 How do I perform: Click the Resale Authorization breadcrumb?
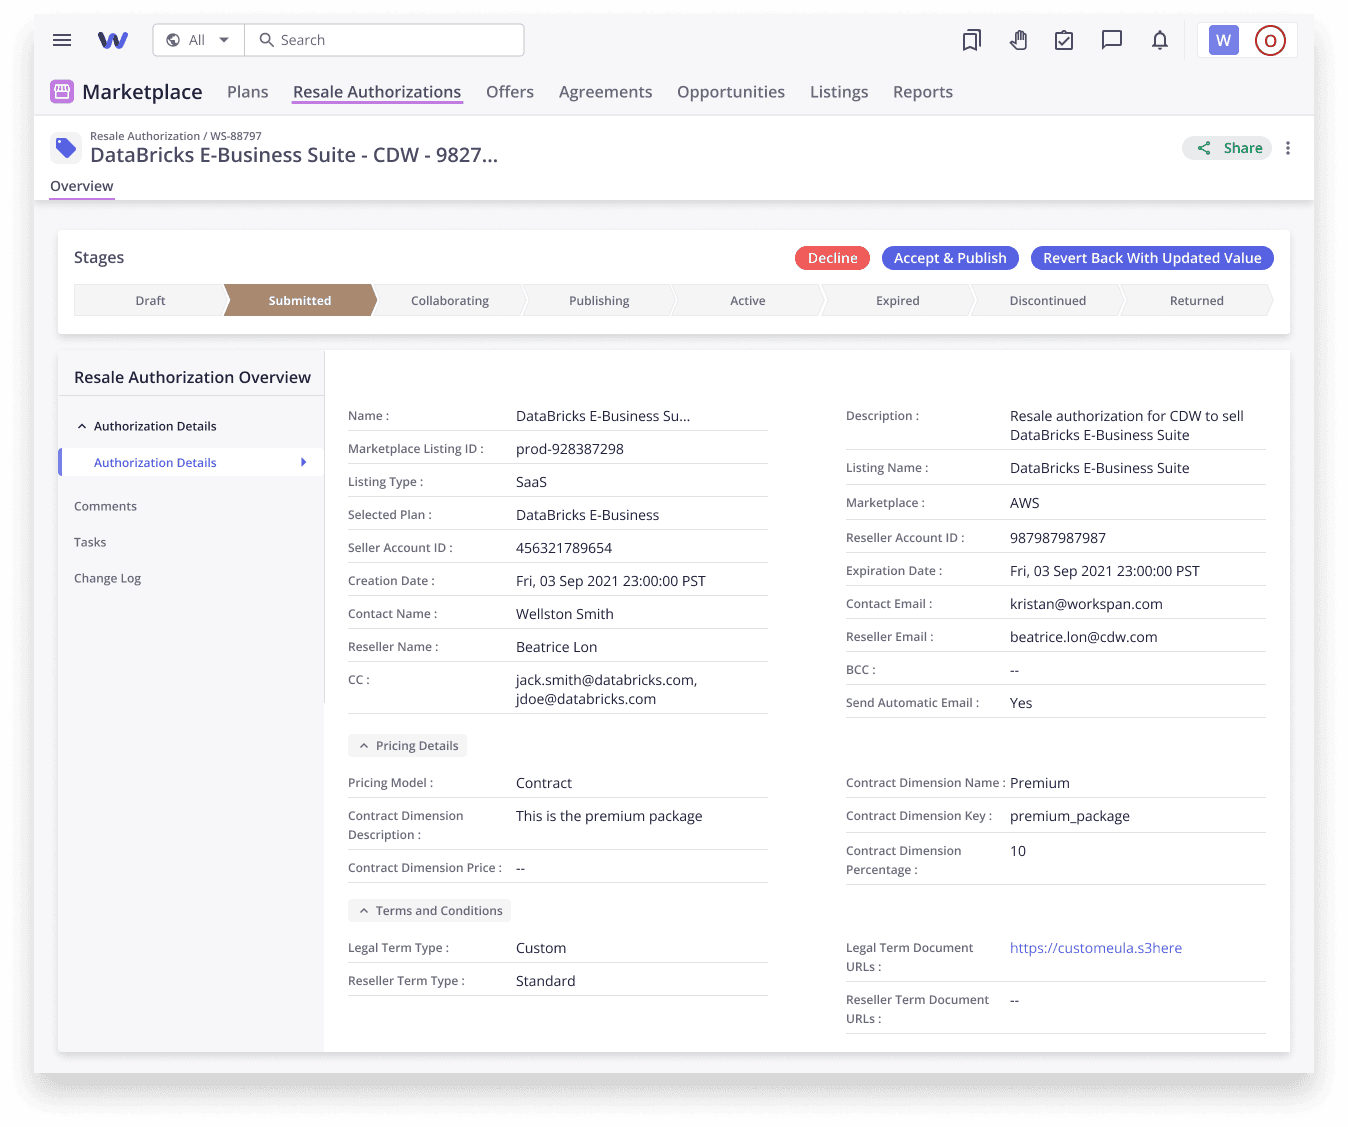click(x=145, y=136)
